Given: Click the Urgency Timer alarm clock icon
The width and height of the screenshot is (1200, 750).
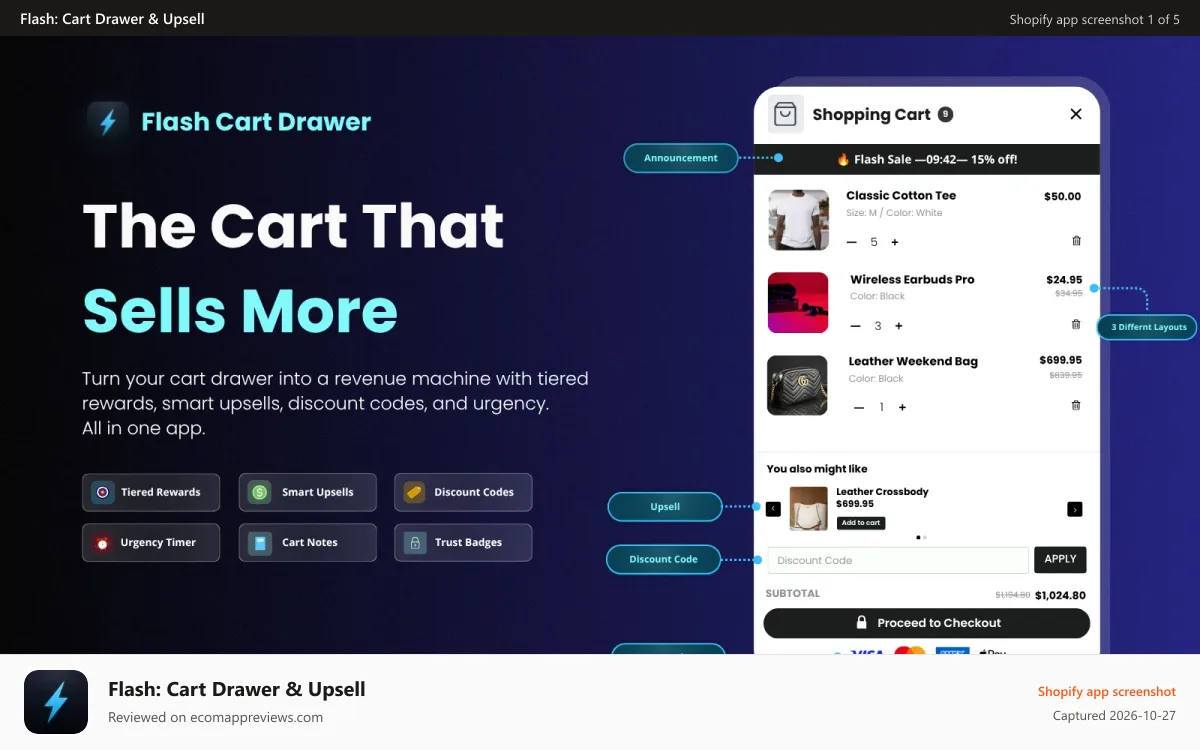Looking at the screenshot, I should point(103,543).
